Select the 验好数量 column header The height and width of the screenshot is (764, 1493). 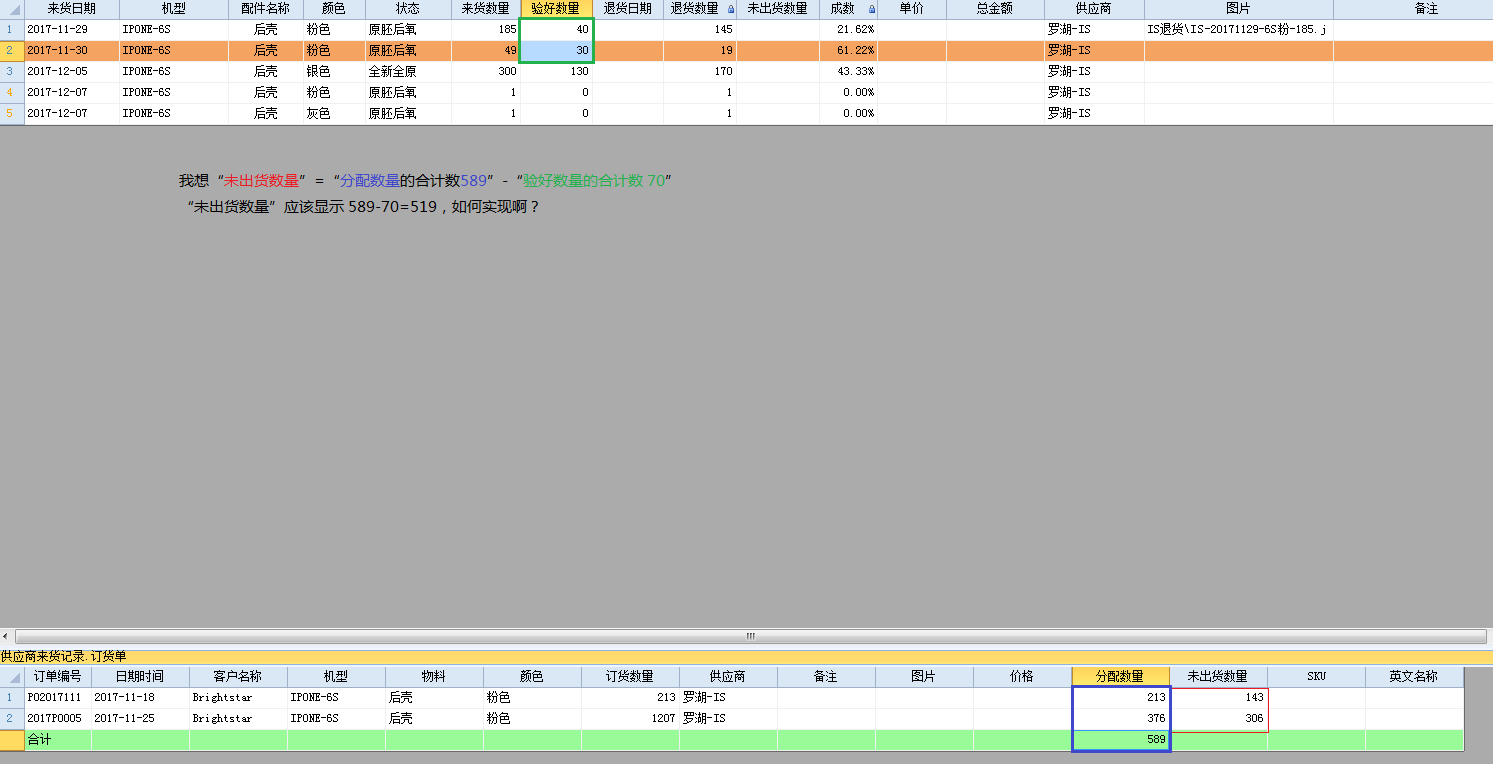coord(556,9)
